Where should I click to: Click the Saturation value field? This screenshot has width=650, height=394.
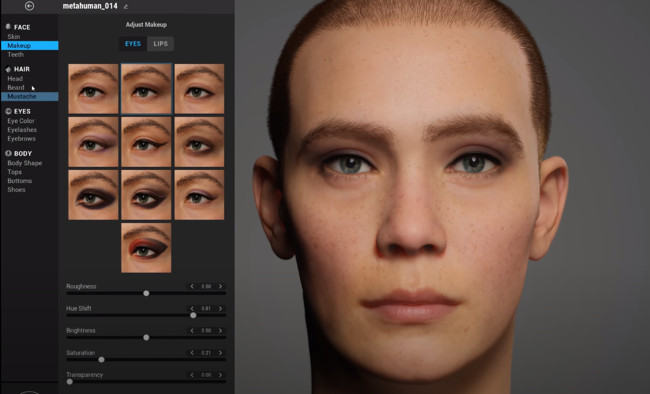pos(206,353)
